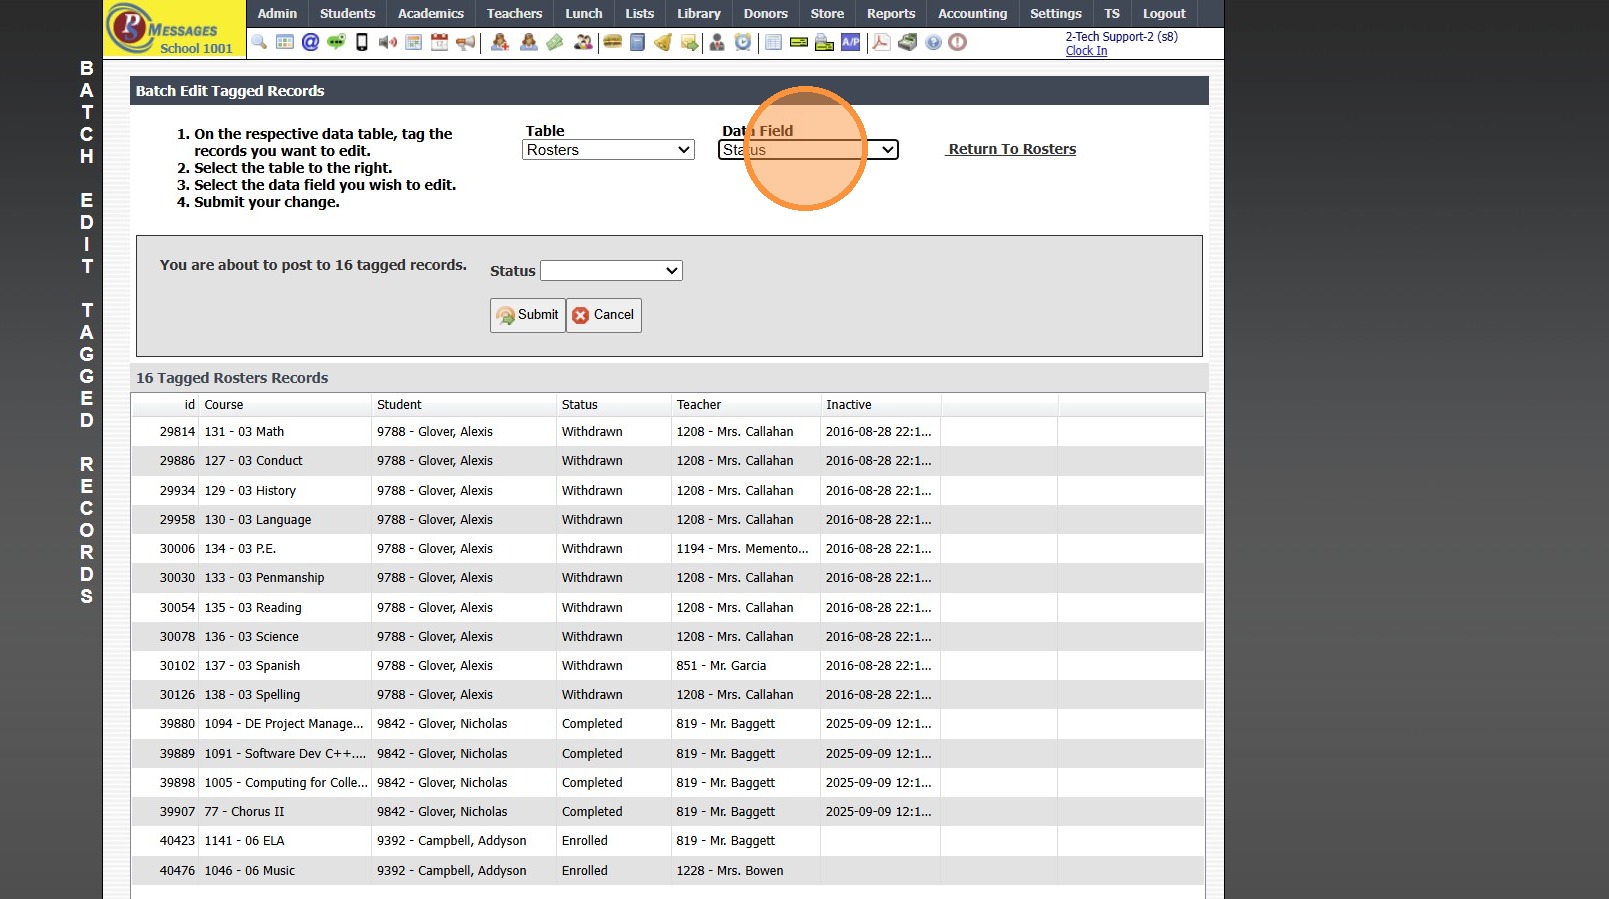
Task: Open the red PDF document icon
Action: click(x=881, y=42)
